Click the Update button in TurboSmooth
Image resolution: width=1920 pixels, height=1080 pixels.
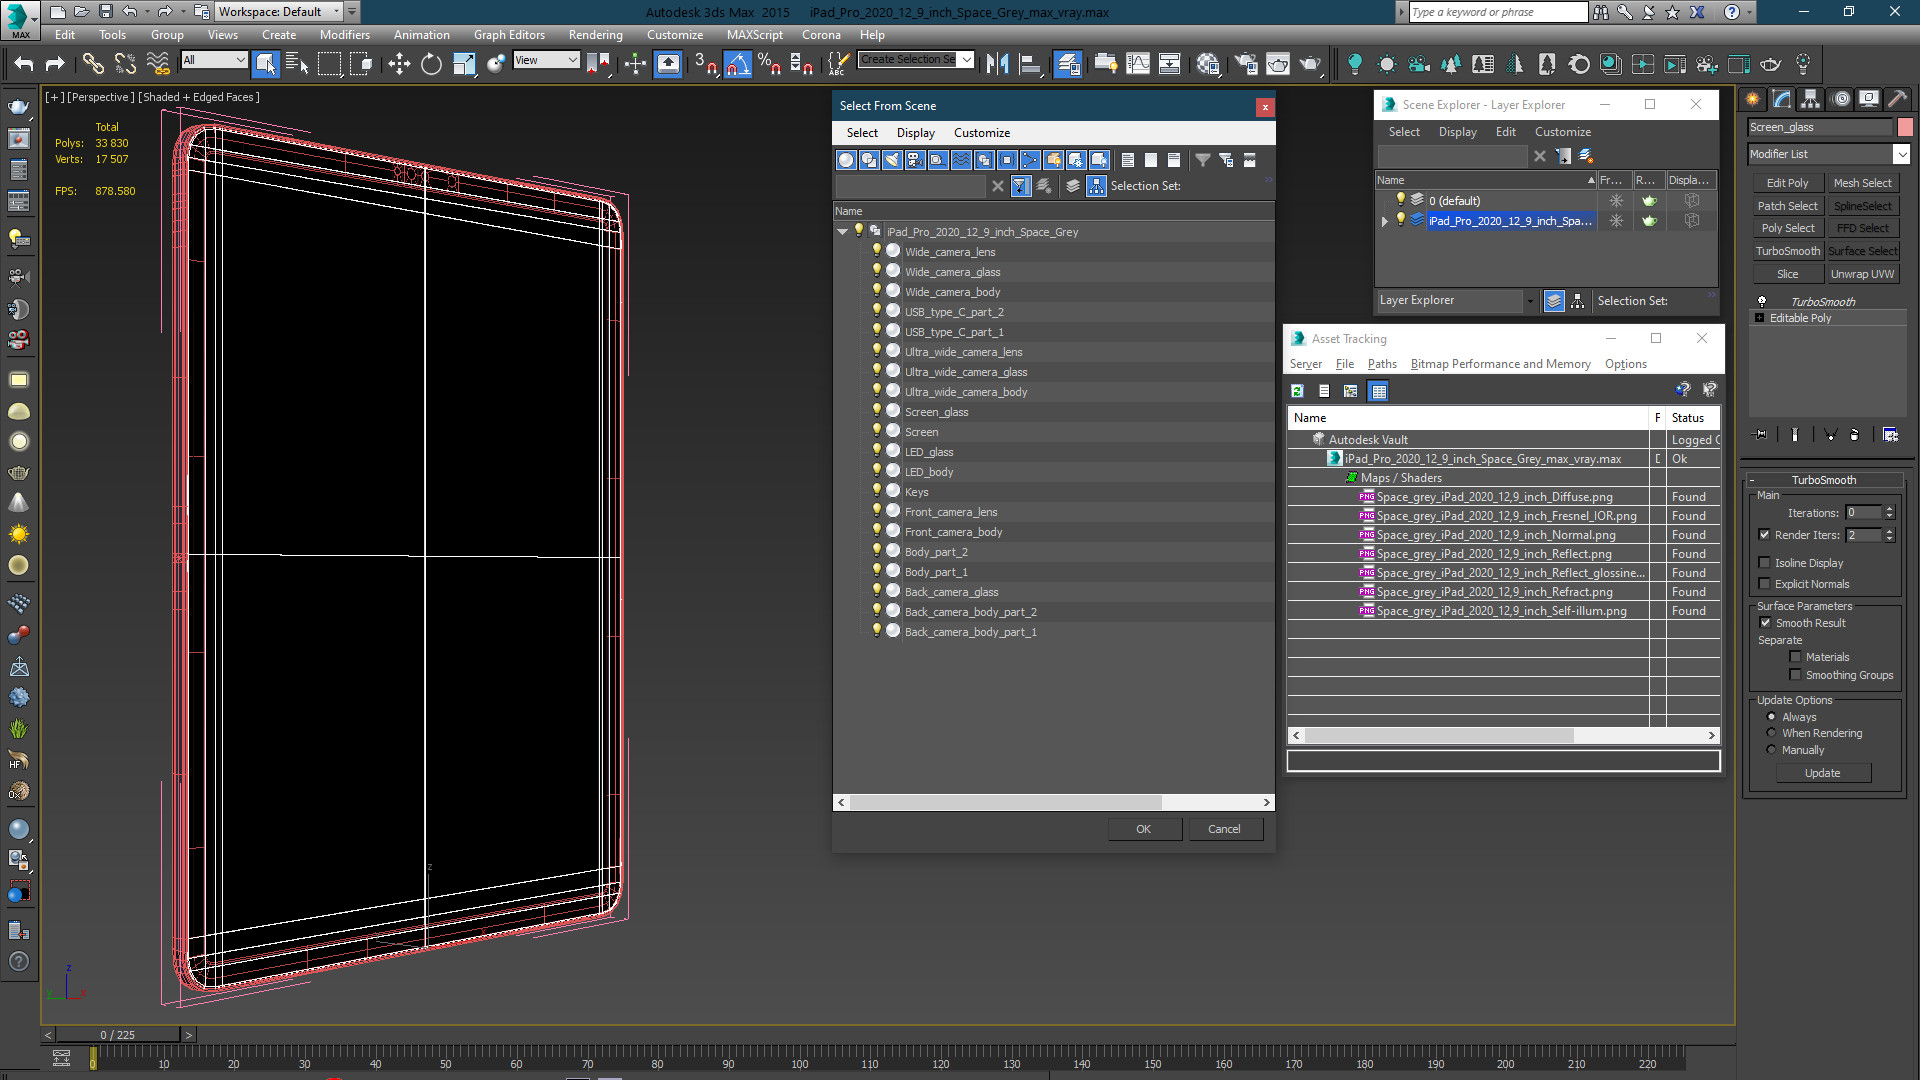(x=1822, y=773)
